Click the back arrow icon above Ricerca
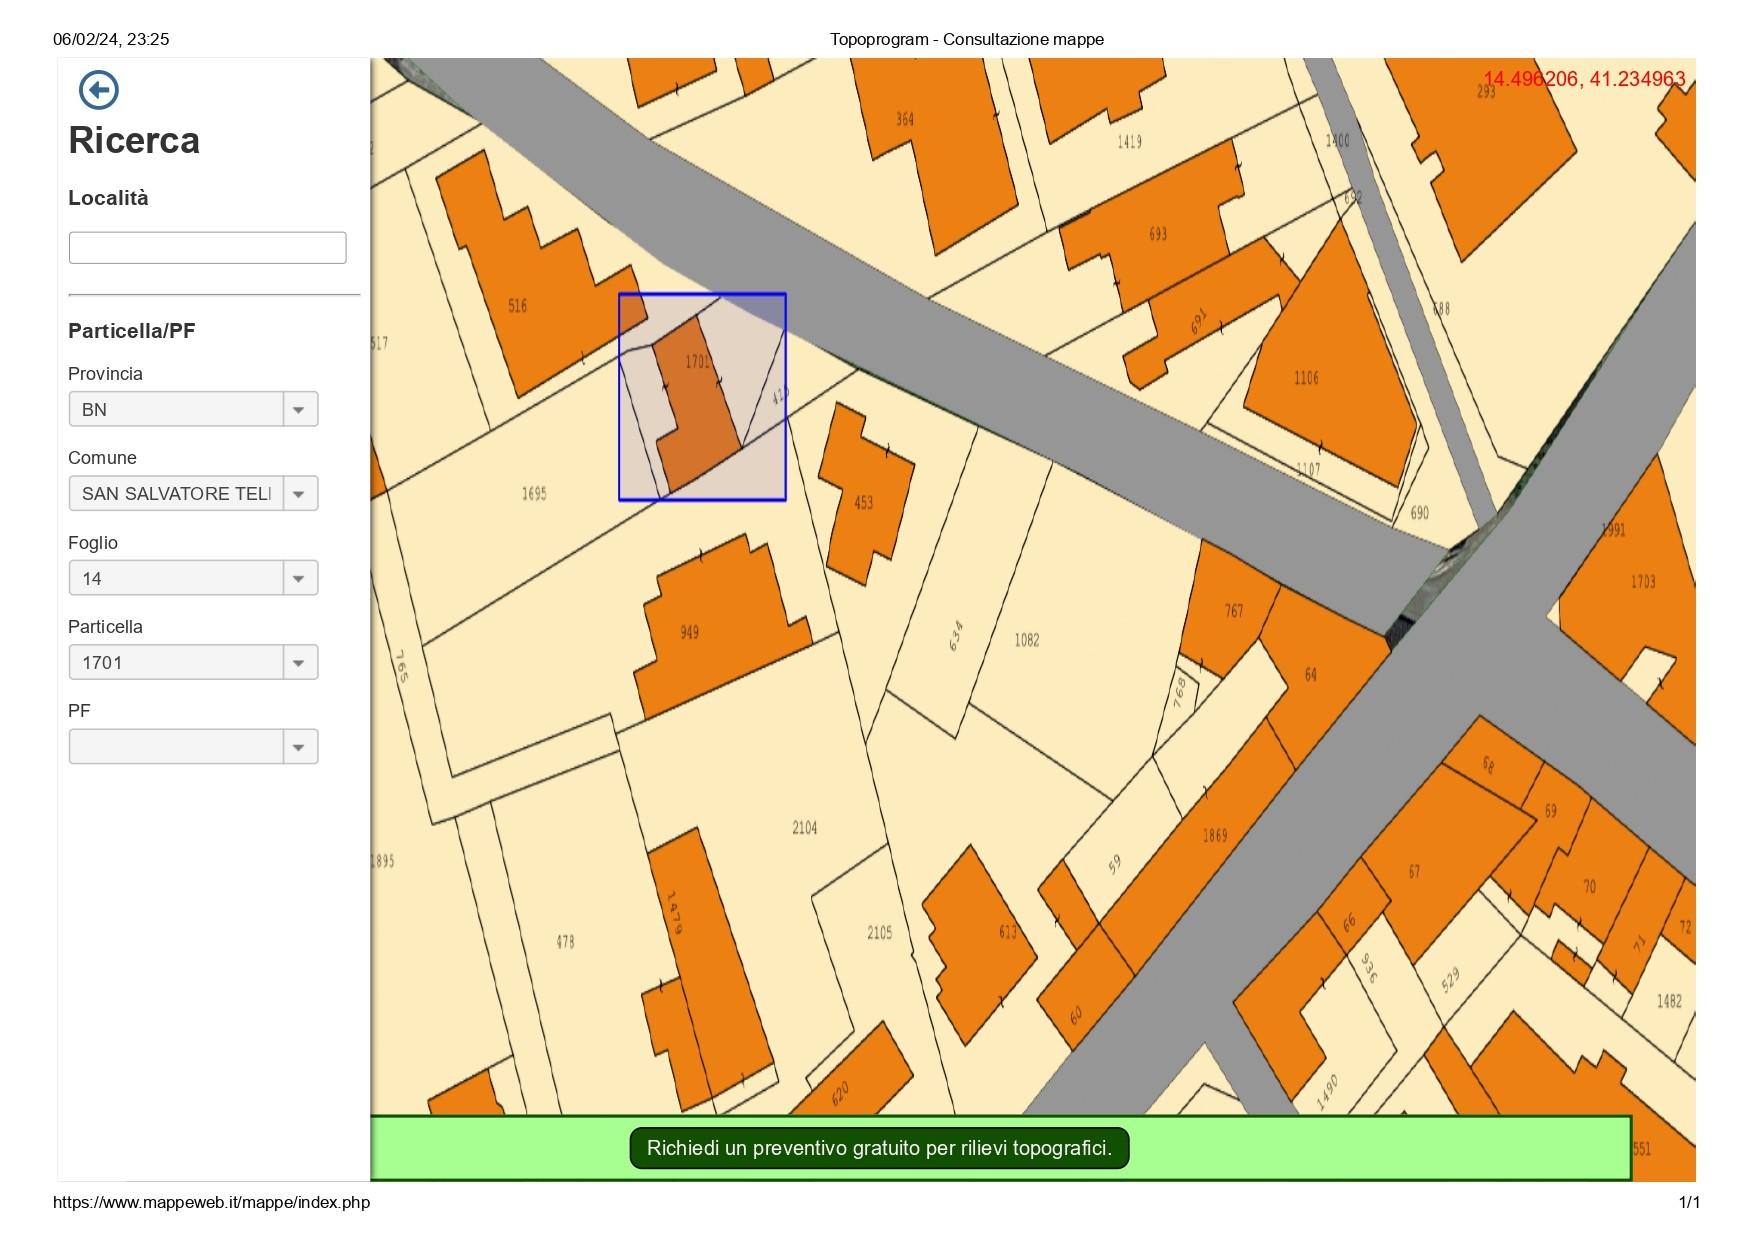 coord(99,90)
